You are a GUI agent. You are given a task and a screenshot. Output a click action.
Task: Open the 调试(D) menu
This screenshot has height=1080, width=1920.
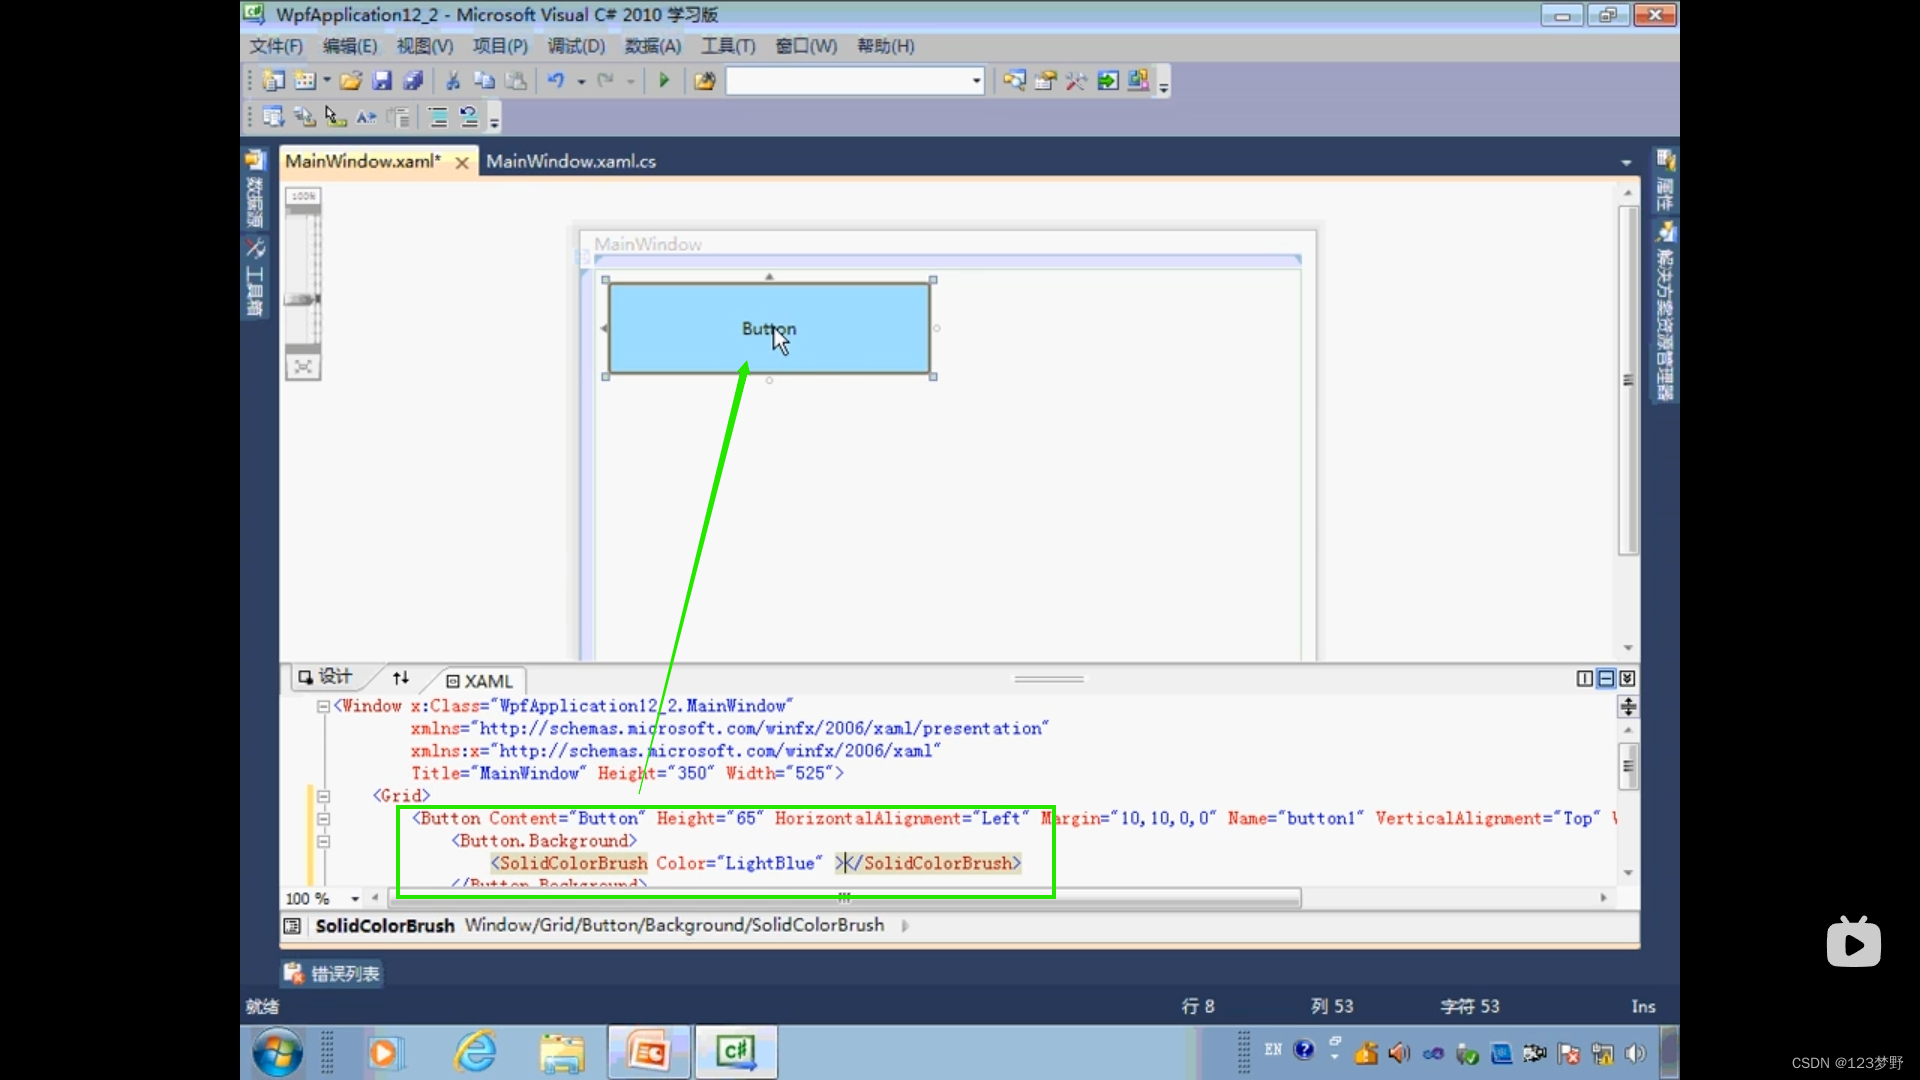pyautogui.click(x=576, y=46)
